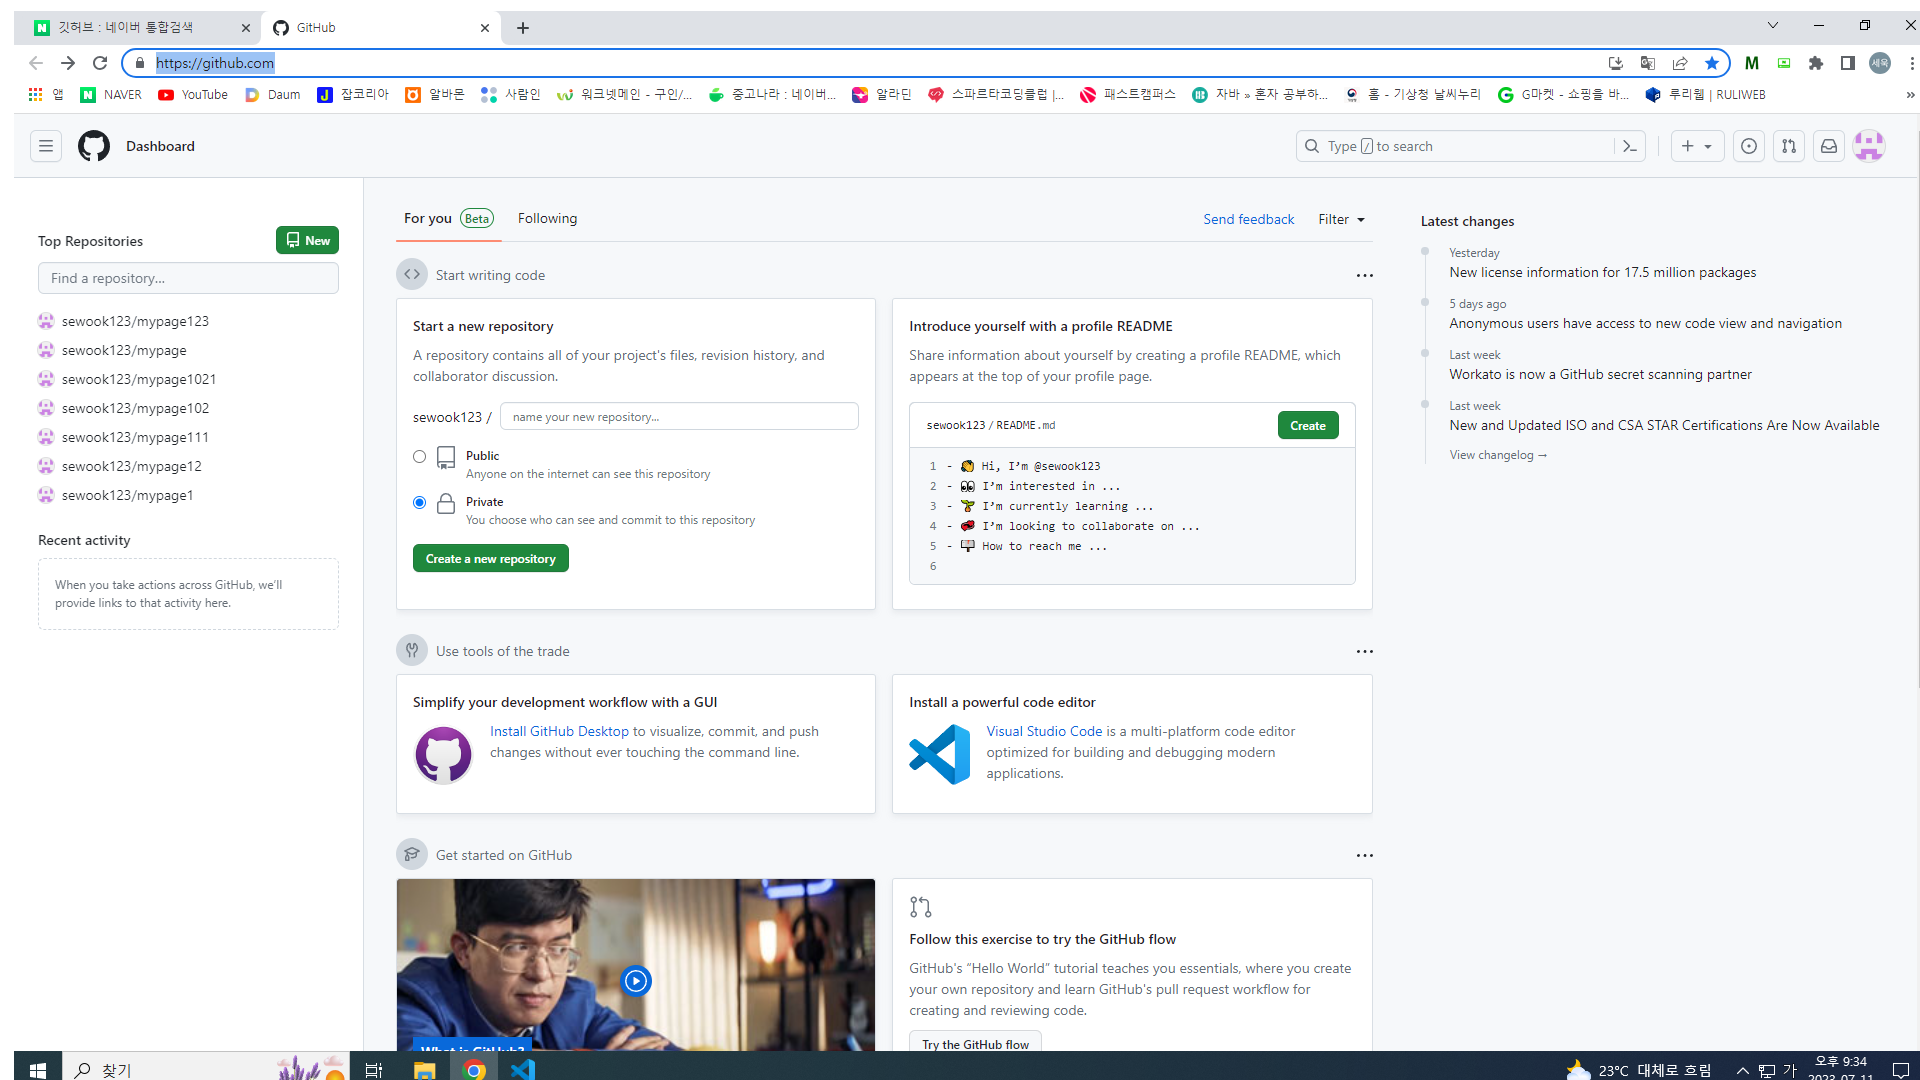Open the Issues icon in header
Image resolution: width=1920 pixels, height=1080 pixels.
pos(1749,146)
